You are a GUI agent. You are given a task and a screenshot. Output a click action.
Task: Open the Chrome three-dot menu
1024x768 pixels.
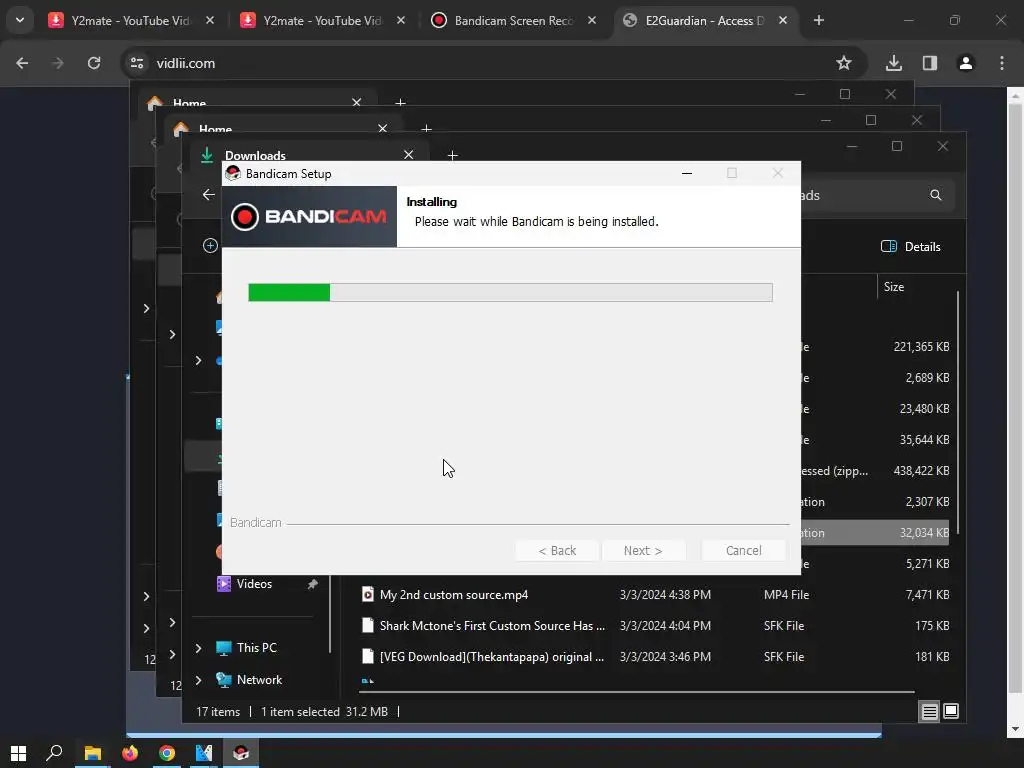point(1002,63)
